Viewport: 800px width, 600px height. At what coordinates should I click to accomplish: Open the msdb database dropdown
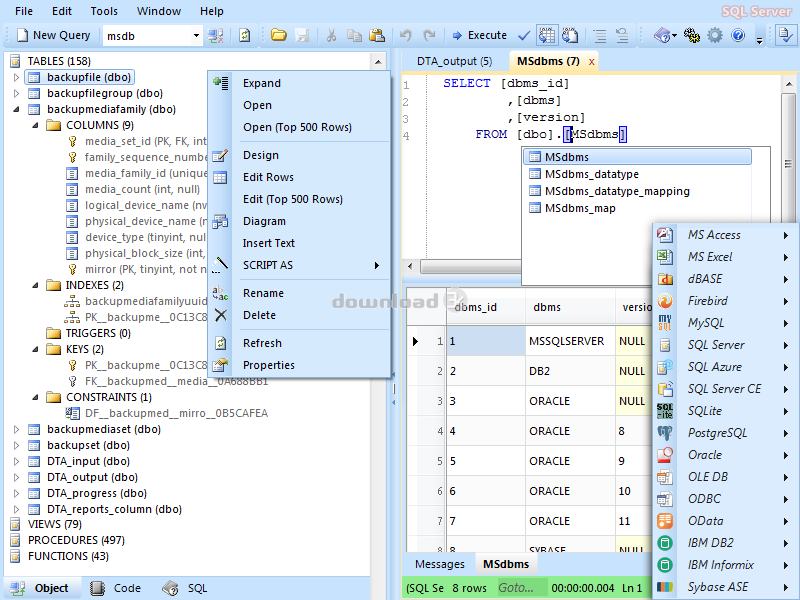[x=196, y=36]
